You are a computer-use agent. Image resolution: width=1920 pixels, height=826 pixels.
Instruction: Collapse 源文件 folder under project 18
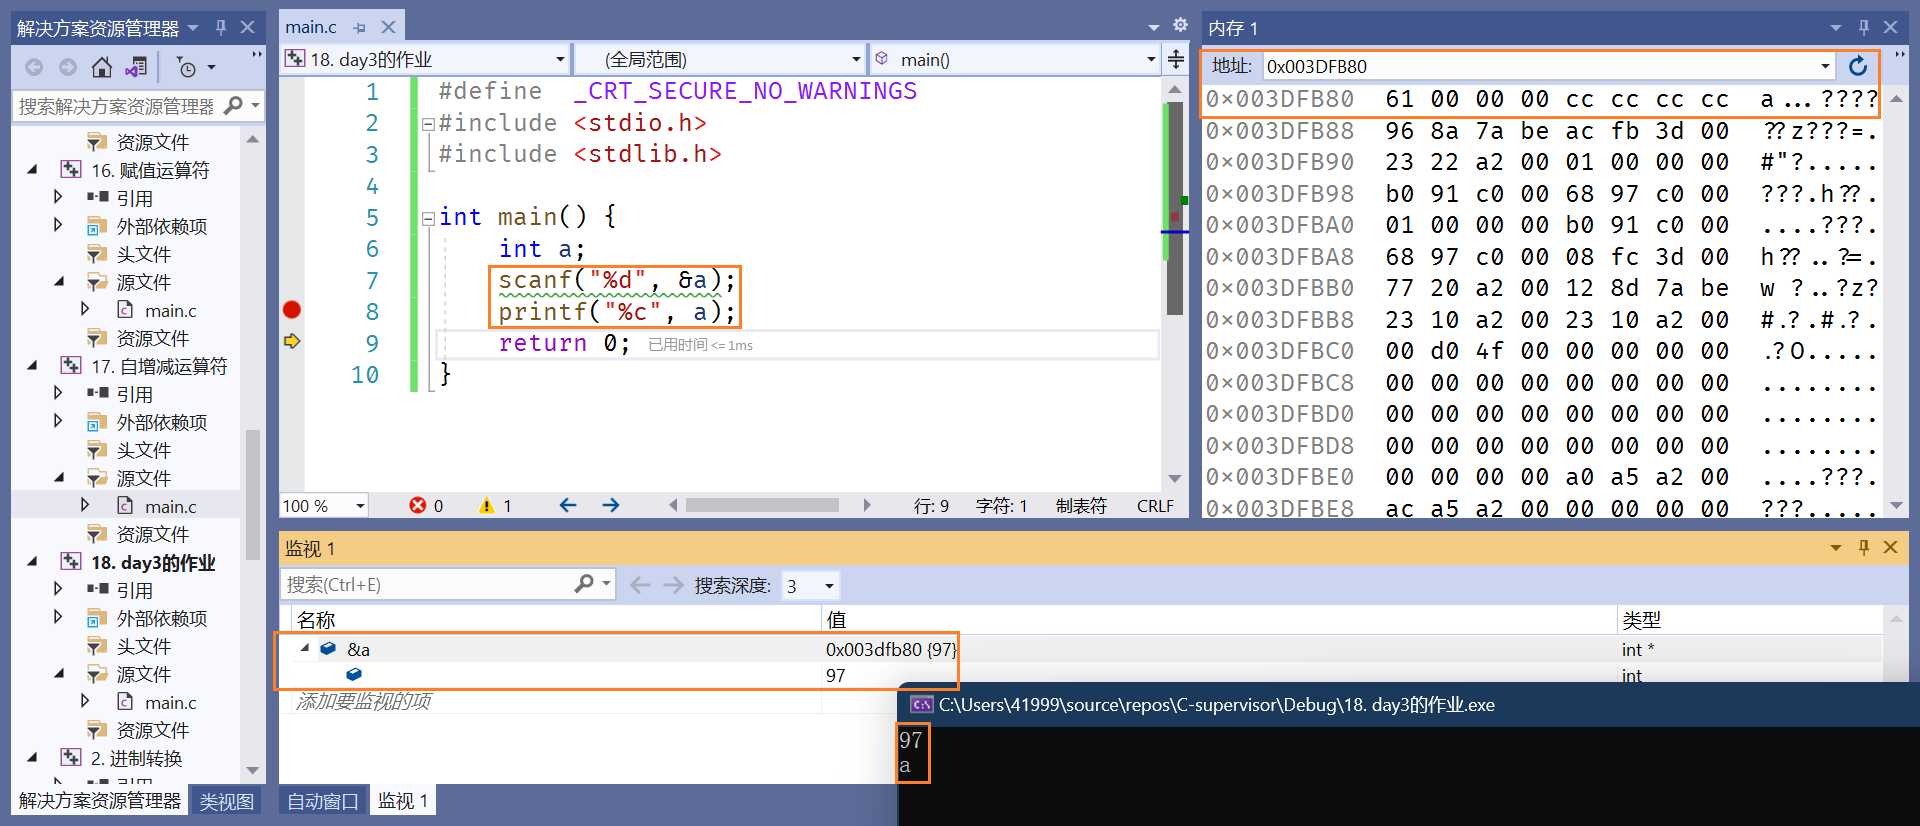click(59, 674)
